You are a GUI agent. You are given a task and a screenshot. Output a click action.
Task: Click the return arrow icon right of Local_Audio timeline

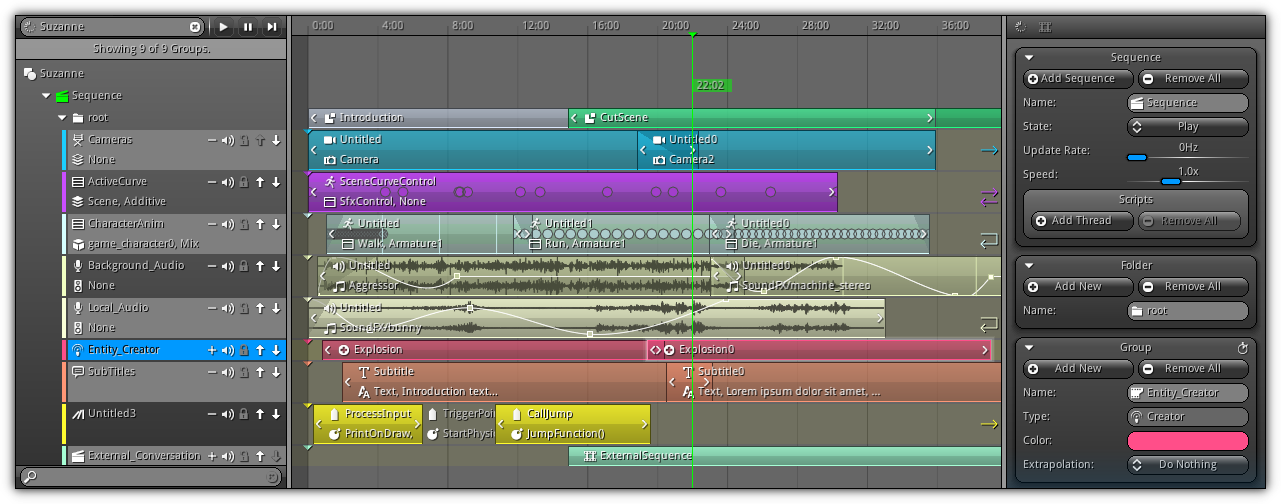click(x=989, y=324)
